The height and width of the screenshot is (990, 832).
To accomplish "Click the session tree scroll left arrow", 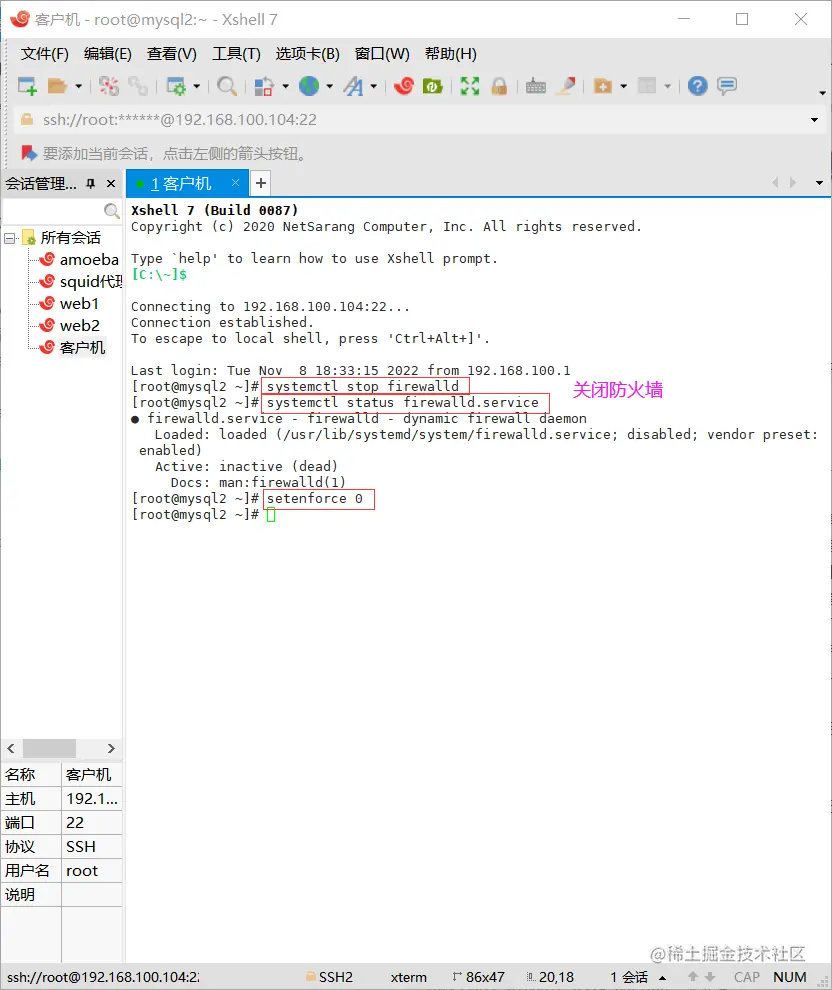I will point(11,748).
